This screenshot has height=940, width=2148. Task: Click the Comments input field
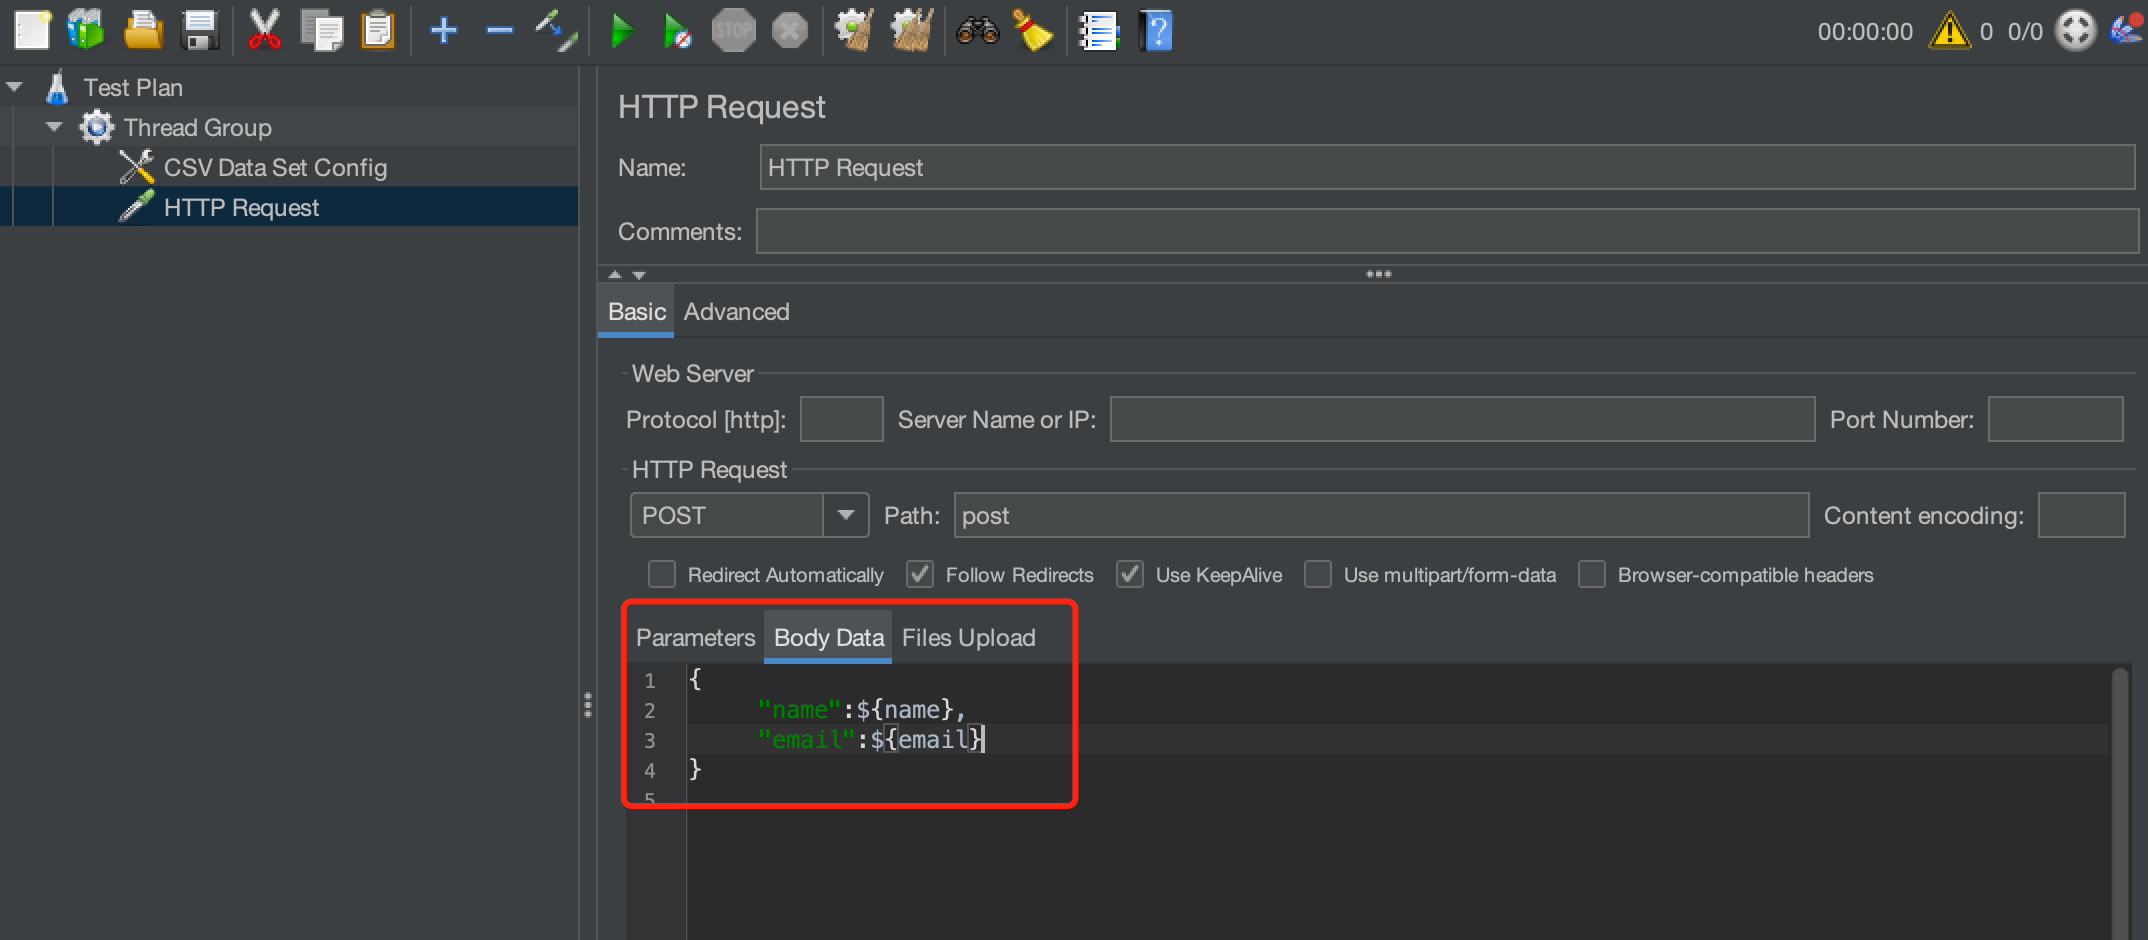(x=1447, y=231)
